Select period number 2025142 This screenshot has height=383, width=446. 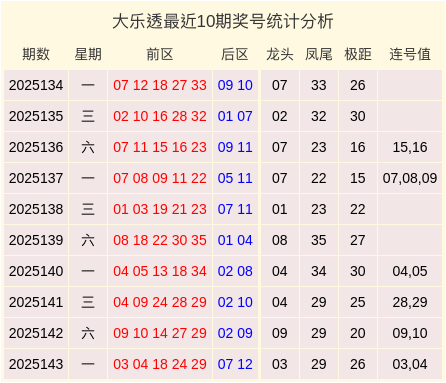point(36,333)
